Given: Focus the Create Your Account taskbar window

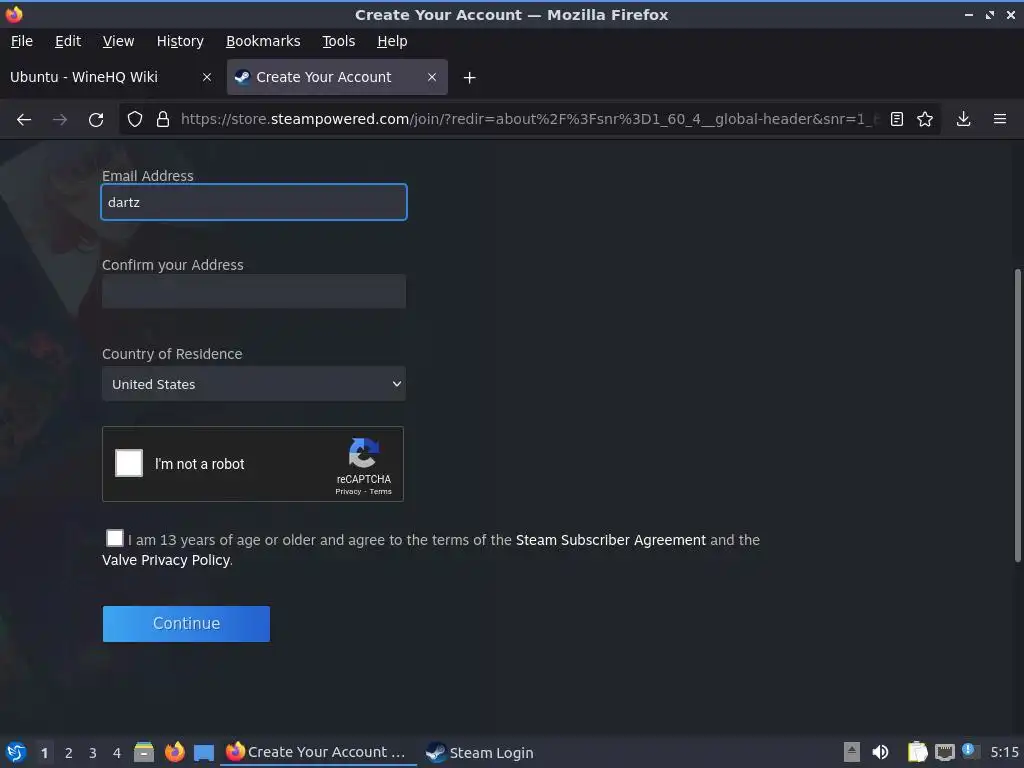Looking at the screenshot, I should click(319, 752).
